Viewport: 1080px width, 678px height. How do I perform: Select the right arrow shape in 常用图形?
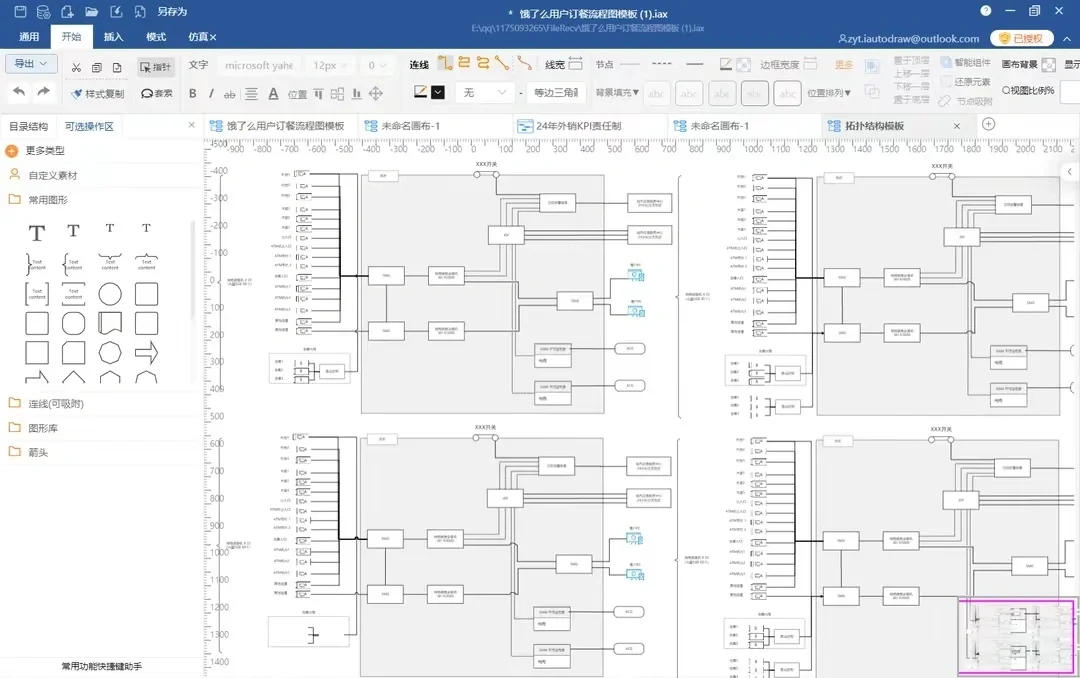[146, 353]
